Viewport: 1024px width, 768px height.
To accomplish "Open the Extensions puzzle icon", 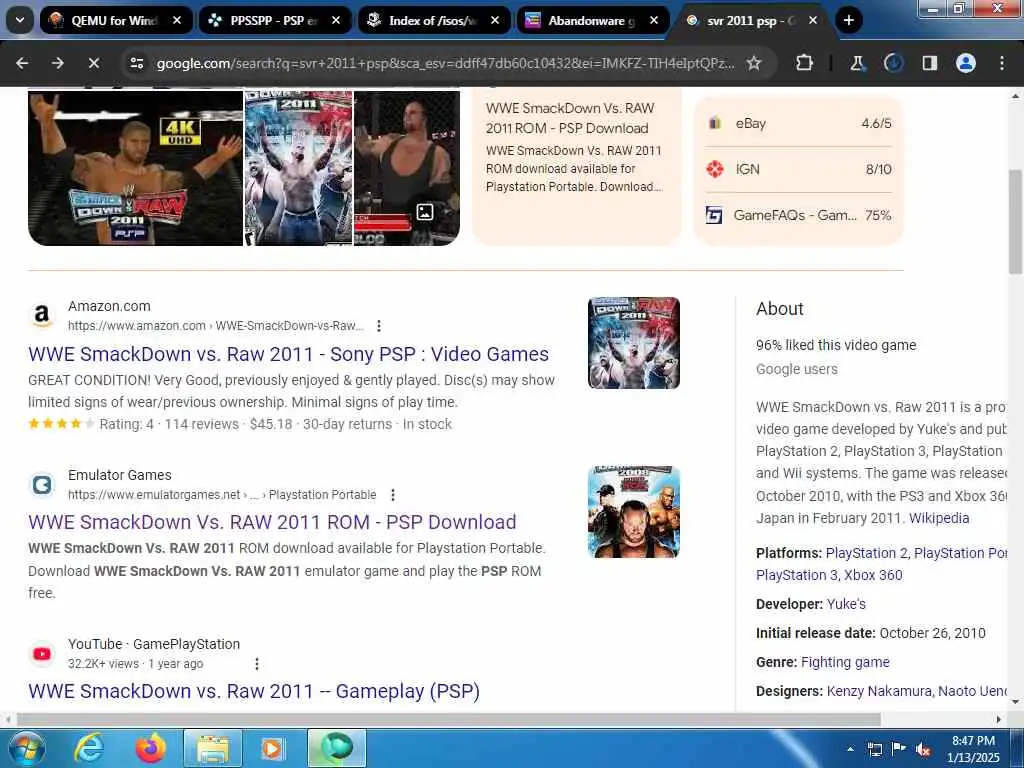I will 805,63.
